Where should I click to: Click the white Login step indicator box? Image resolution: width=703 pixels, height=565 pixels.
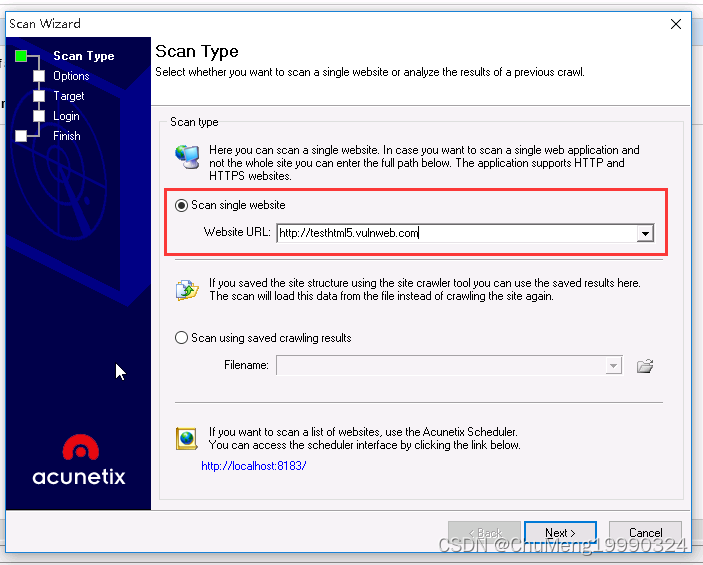39,116
